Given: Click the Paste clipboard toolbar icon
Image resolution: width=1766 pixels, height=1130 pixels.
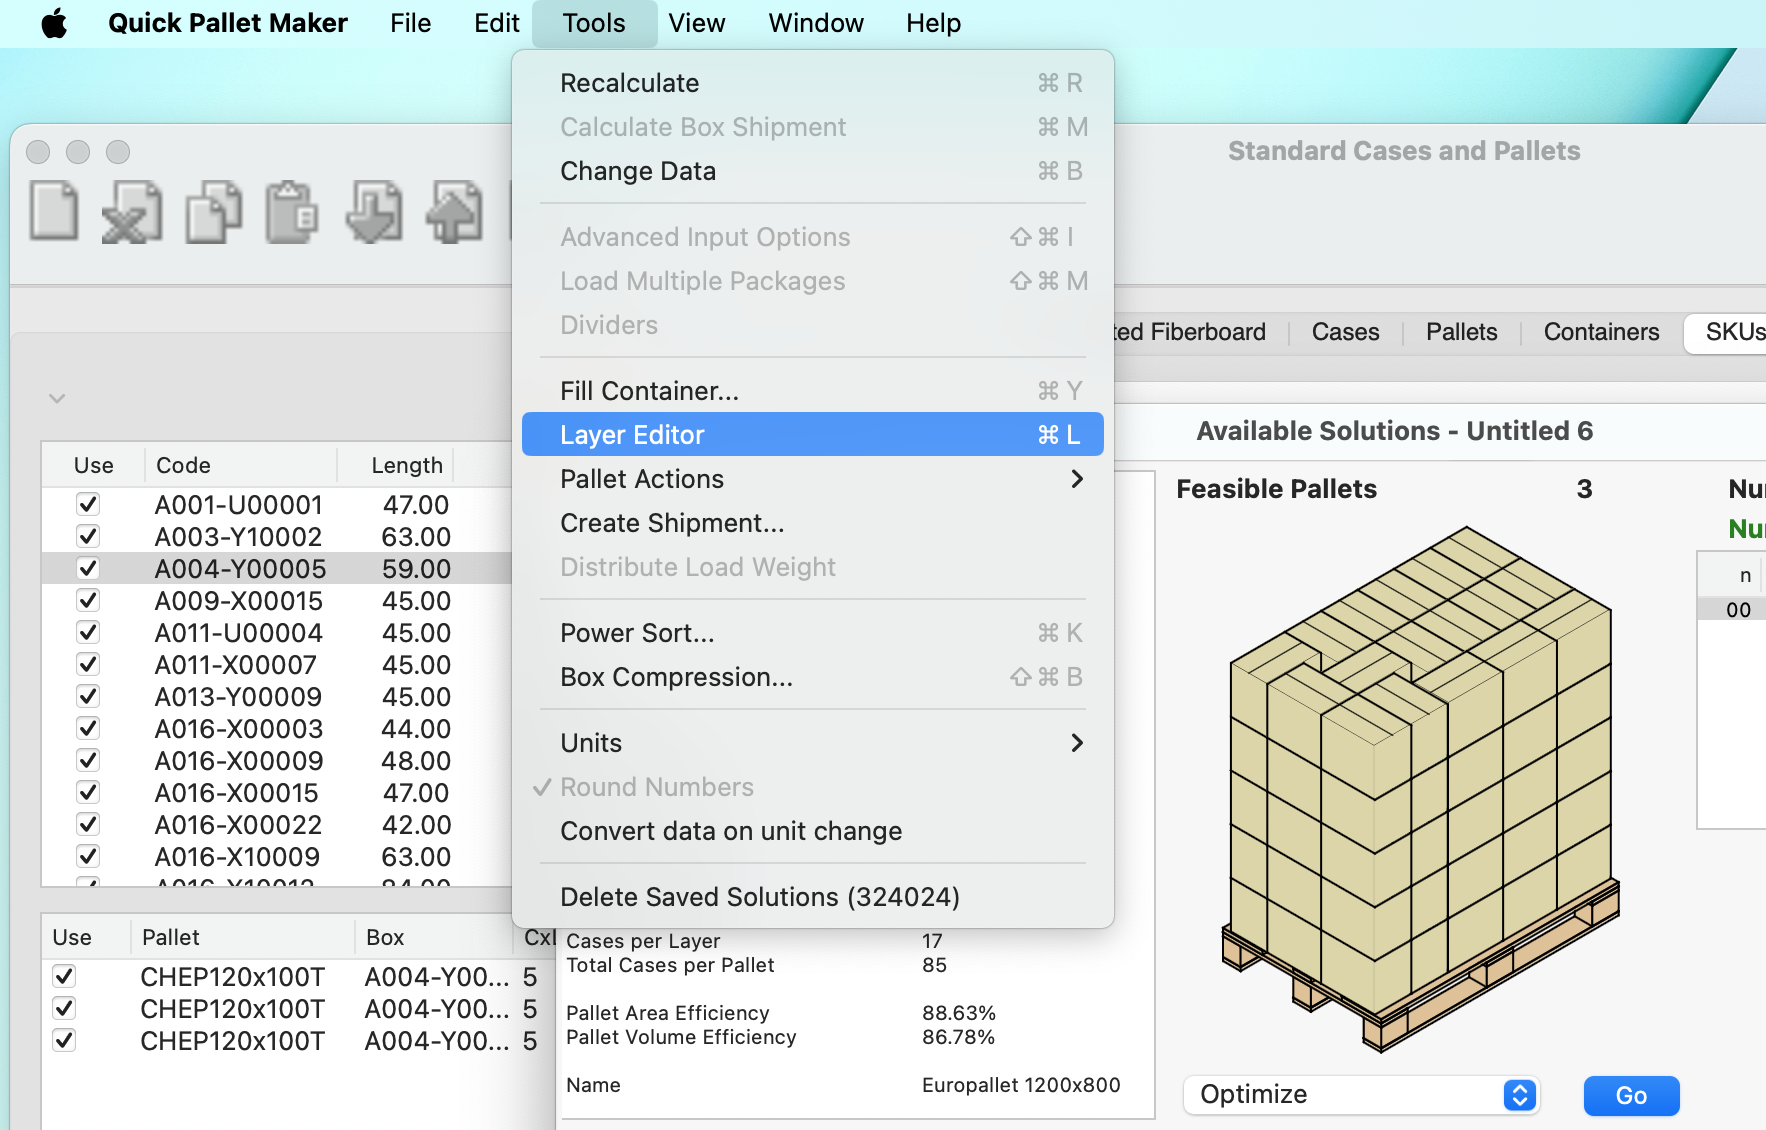Looking at the screenshot, I should [x=292, y=212].
